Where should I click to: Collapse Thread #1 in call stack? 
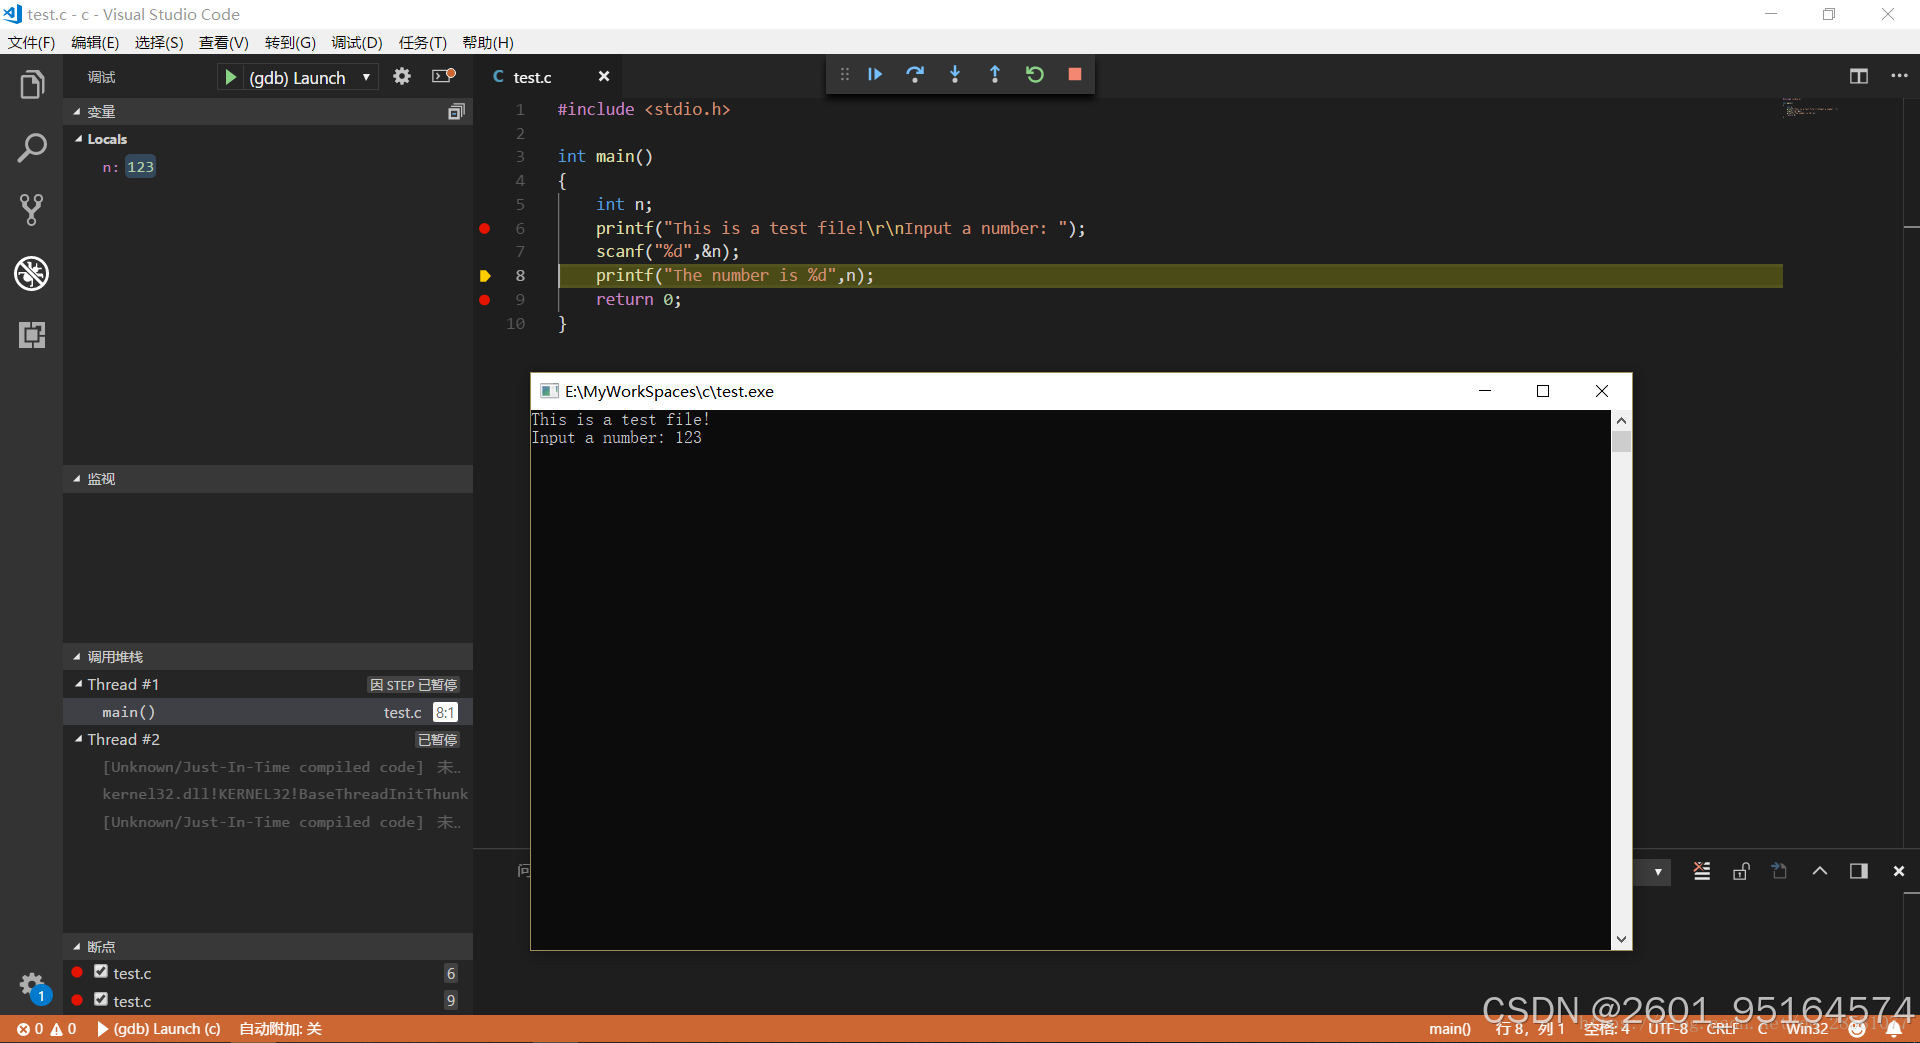[268, 684]
